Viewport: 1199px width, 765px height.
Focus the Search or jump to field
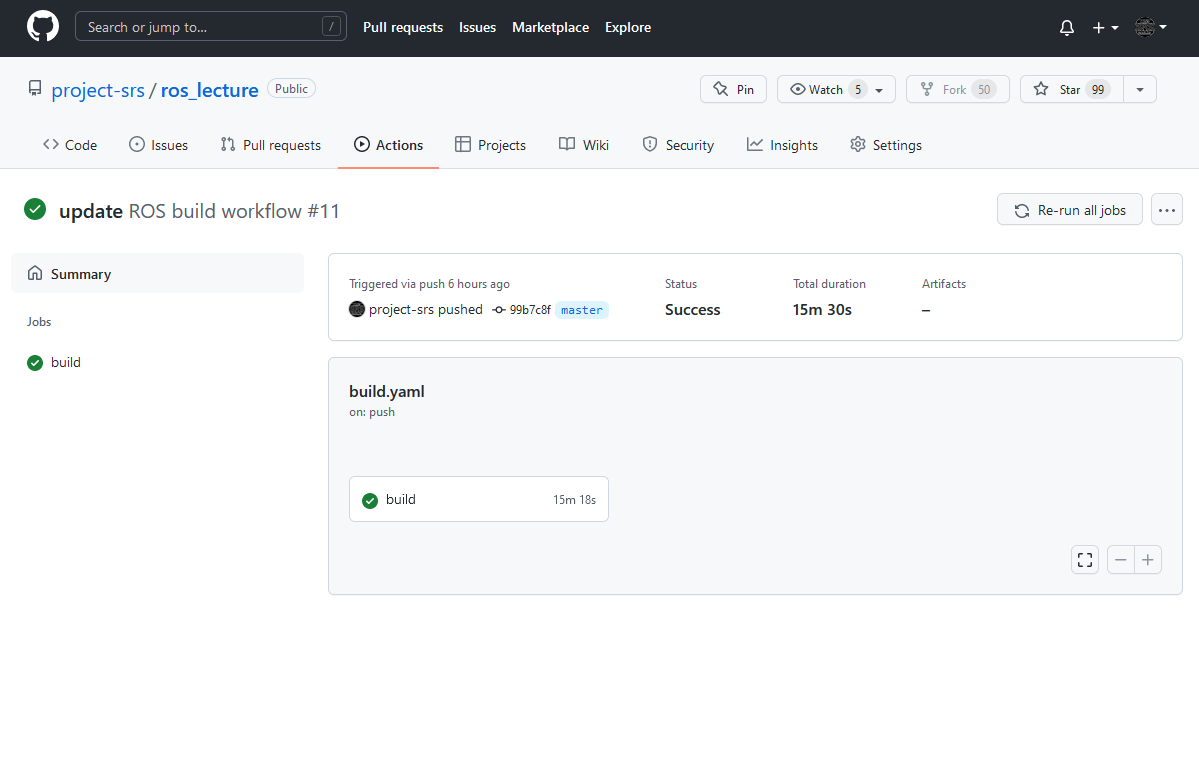point(210,27)
